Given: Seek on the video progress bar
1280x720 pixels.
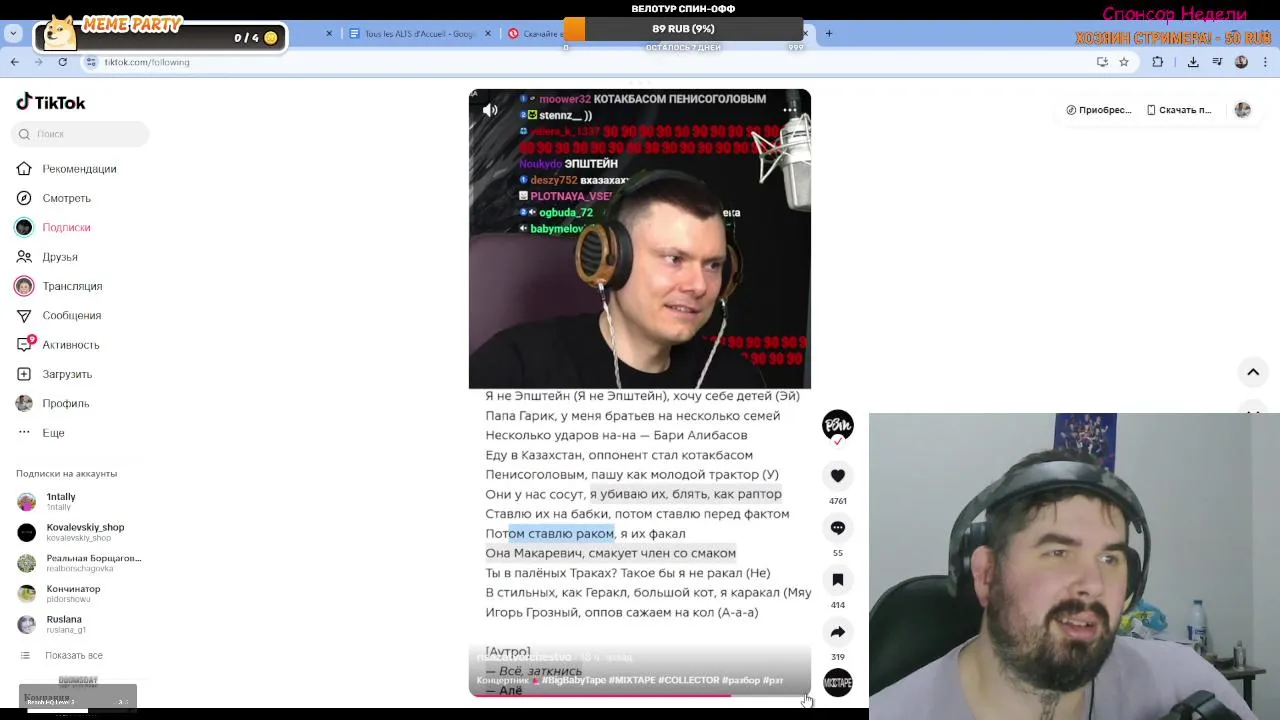Looking at the screenshot, I should point(640,695).
